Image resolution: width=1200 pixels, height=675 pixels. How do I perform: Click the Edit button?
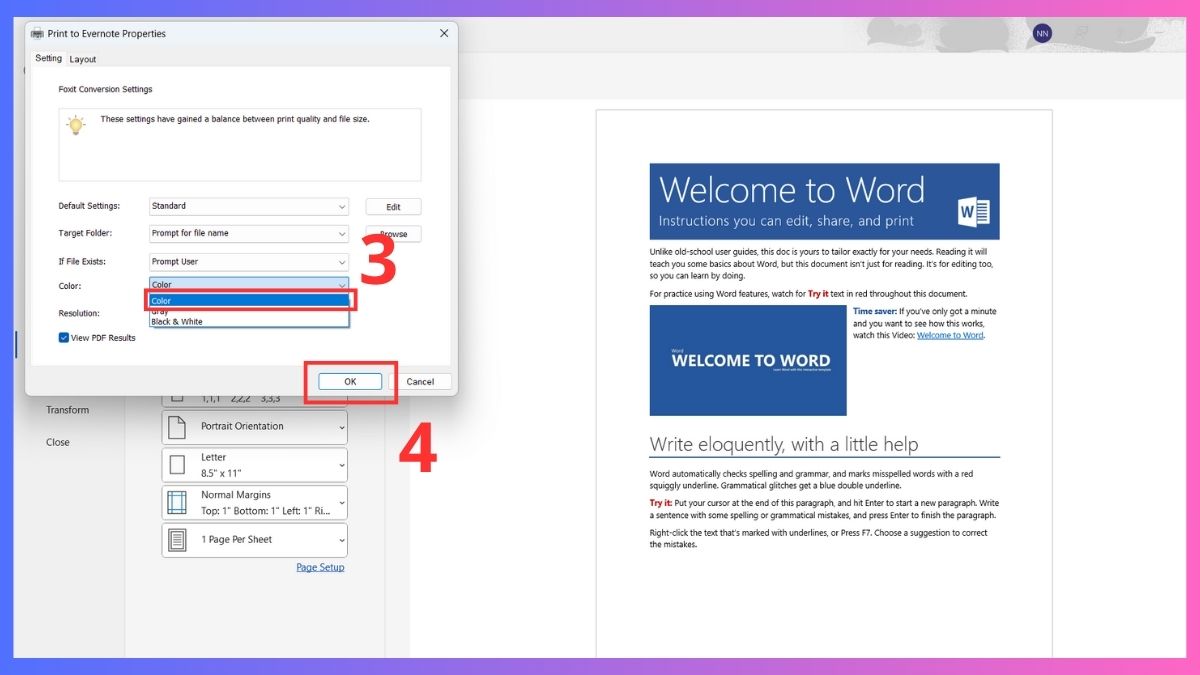(393, 207)
